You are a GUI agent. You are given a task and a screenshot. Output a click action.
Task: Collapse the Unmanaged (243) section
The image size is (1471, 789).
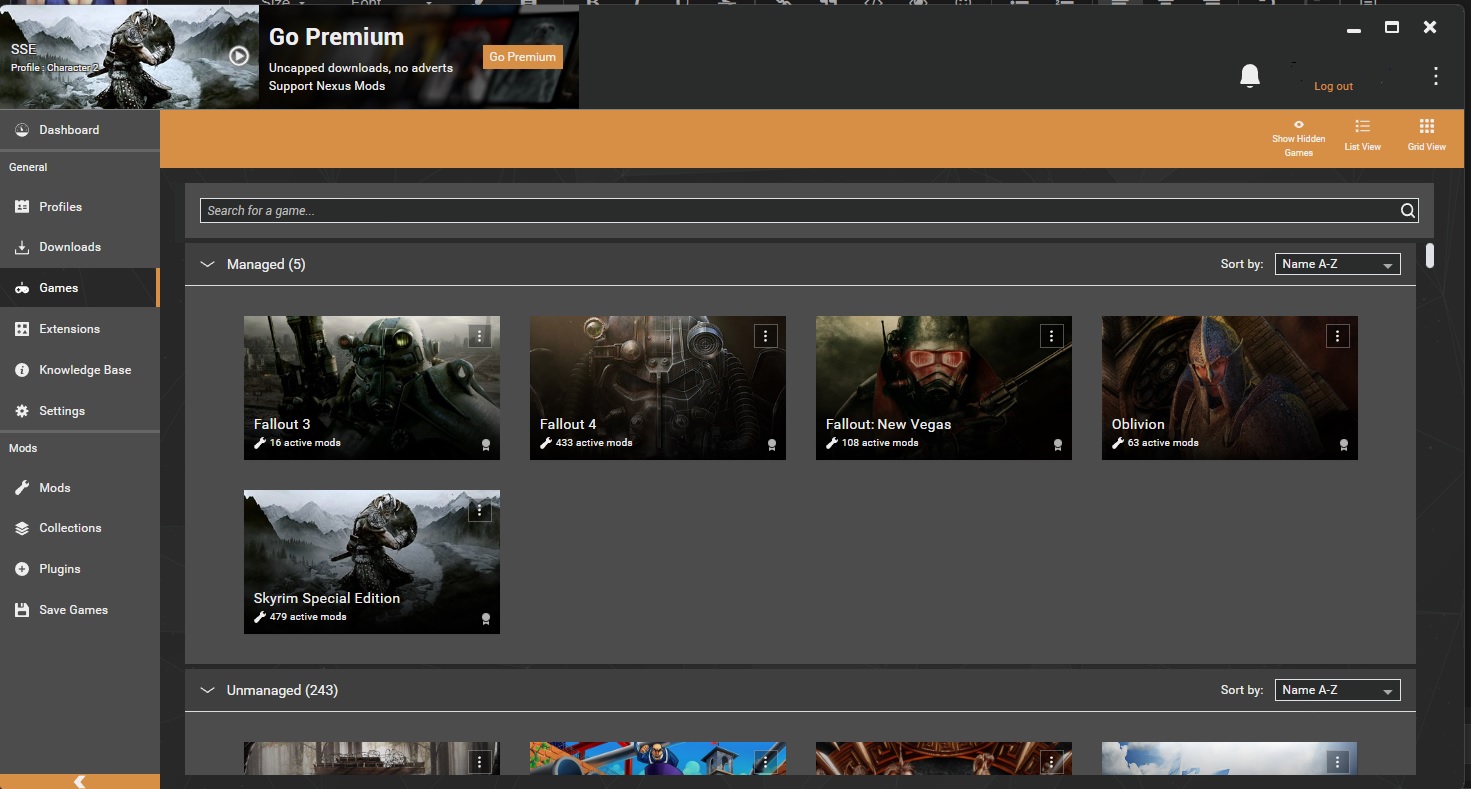click(x=208, y=690)
